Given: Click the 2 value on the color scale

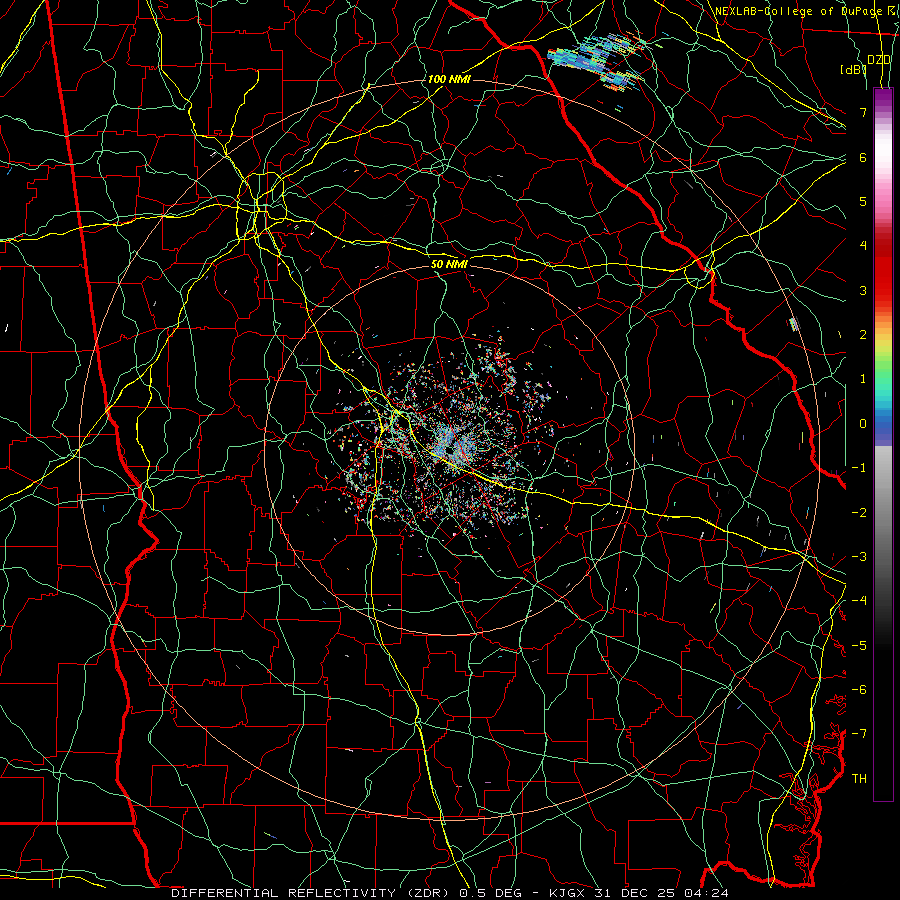Looking at the screenshot, I should click(863, 335).
